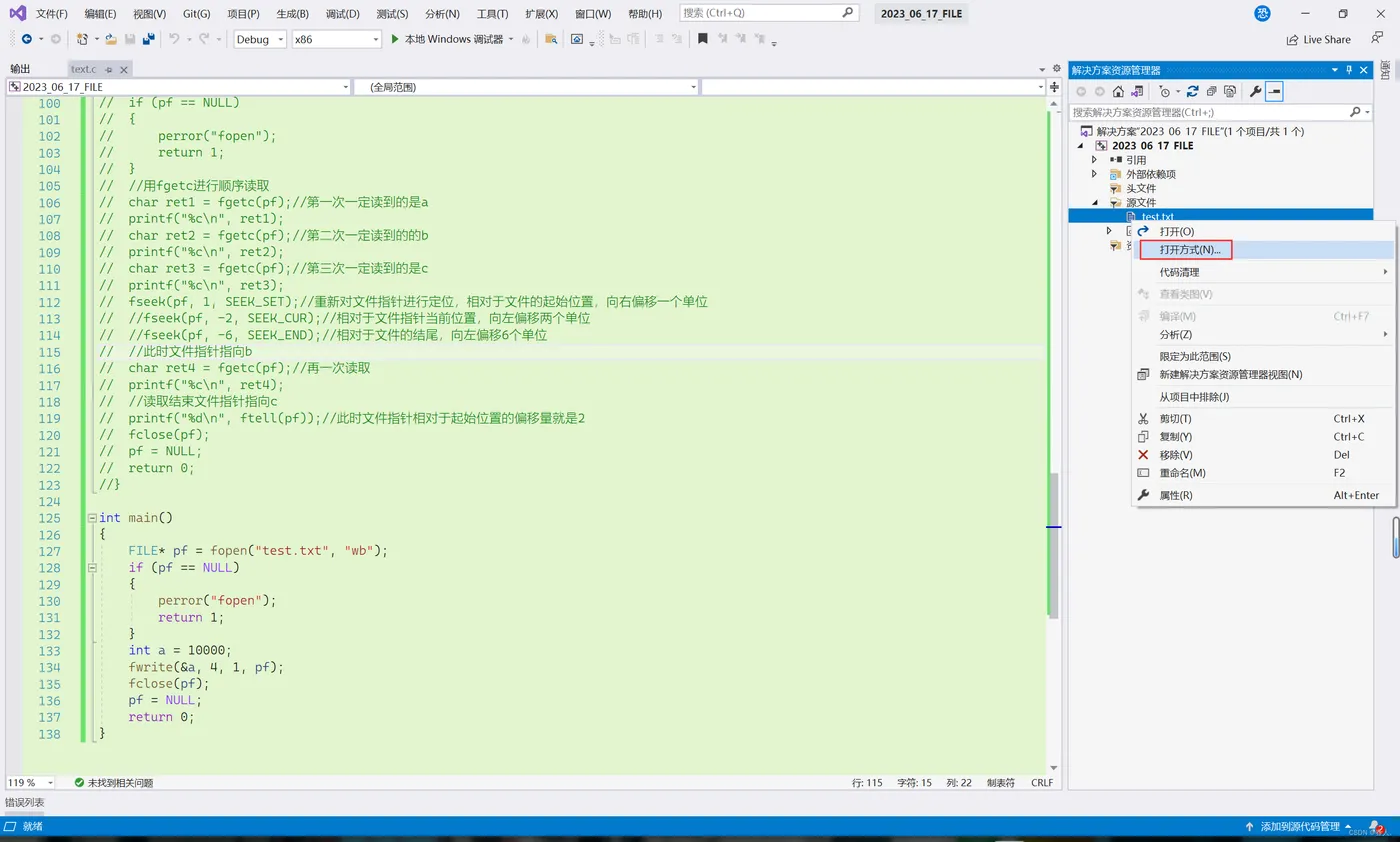Screen dimensions: 1400x842
Task: Open the 2023_06_17_FILE project scope dropdown
Action: [177, 87]
